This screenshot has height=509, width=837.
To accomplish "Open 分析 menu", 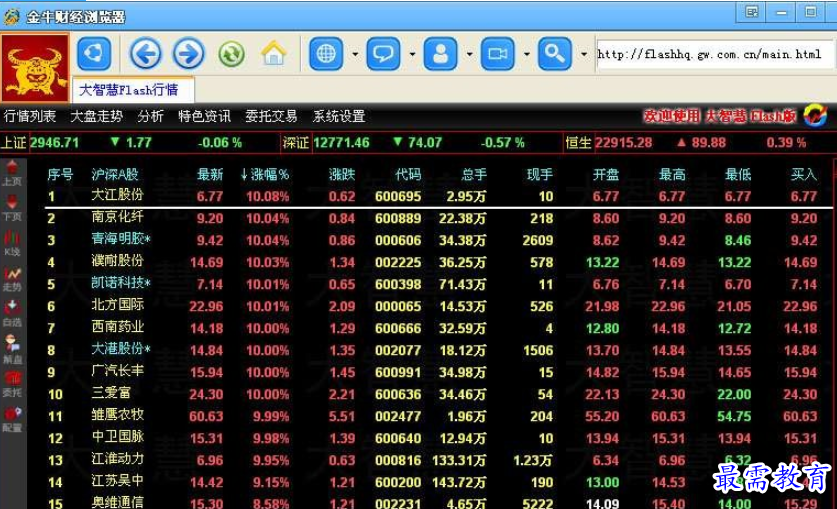I will click(x=151, y=116).
